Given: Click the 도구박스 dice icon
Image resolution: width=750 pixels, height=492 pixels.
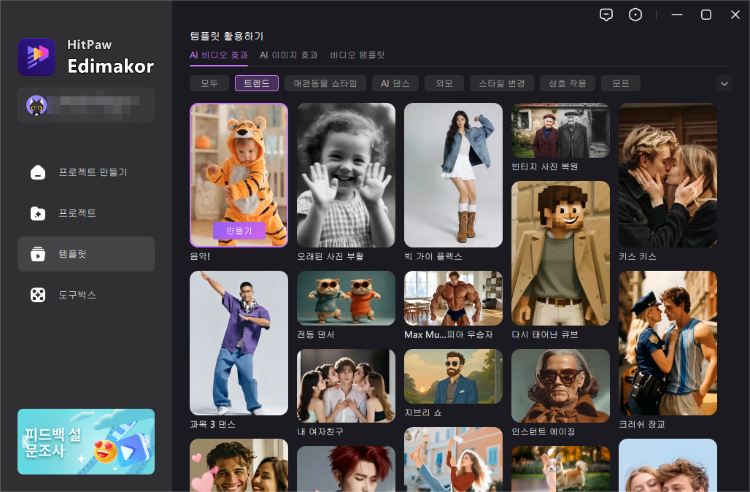Looking at the screenshot, I should point(38,295).
